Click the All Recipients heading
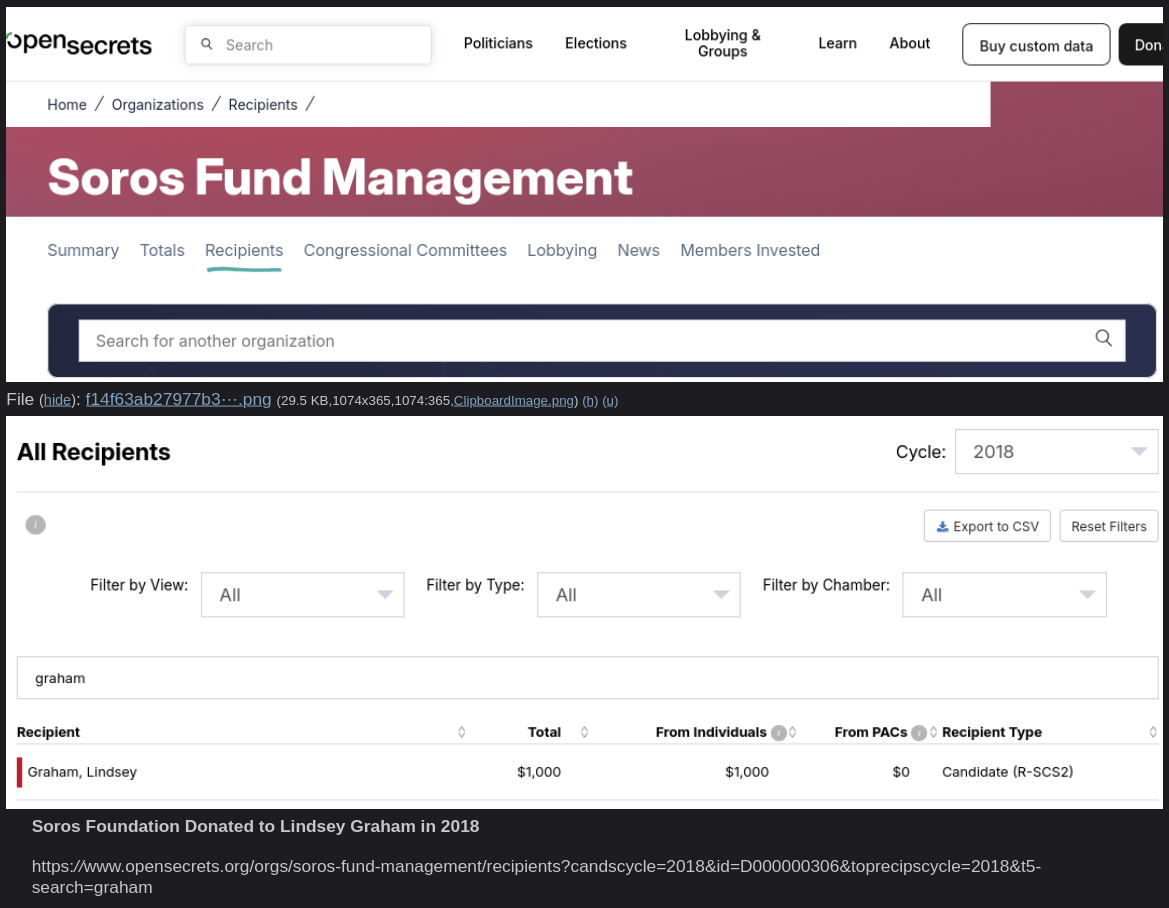 point(94,452)
